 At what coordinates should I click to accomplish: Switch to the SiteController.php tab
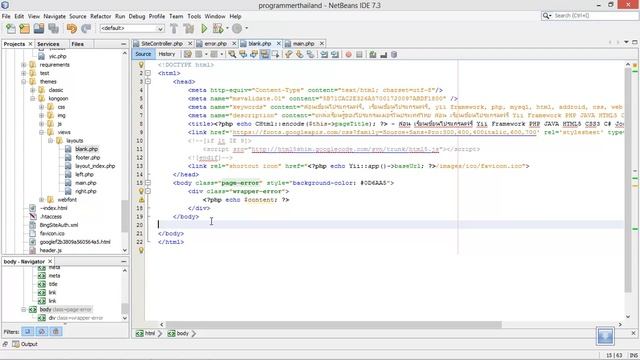pyautogui.click(x=162, y=43)
